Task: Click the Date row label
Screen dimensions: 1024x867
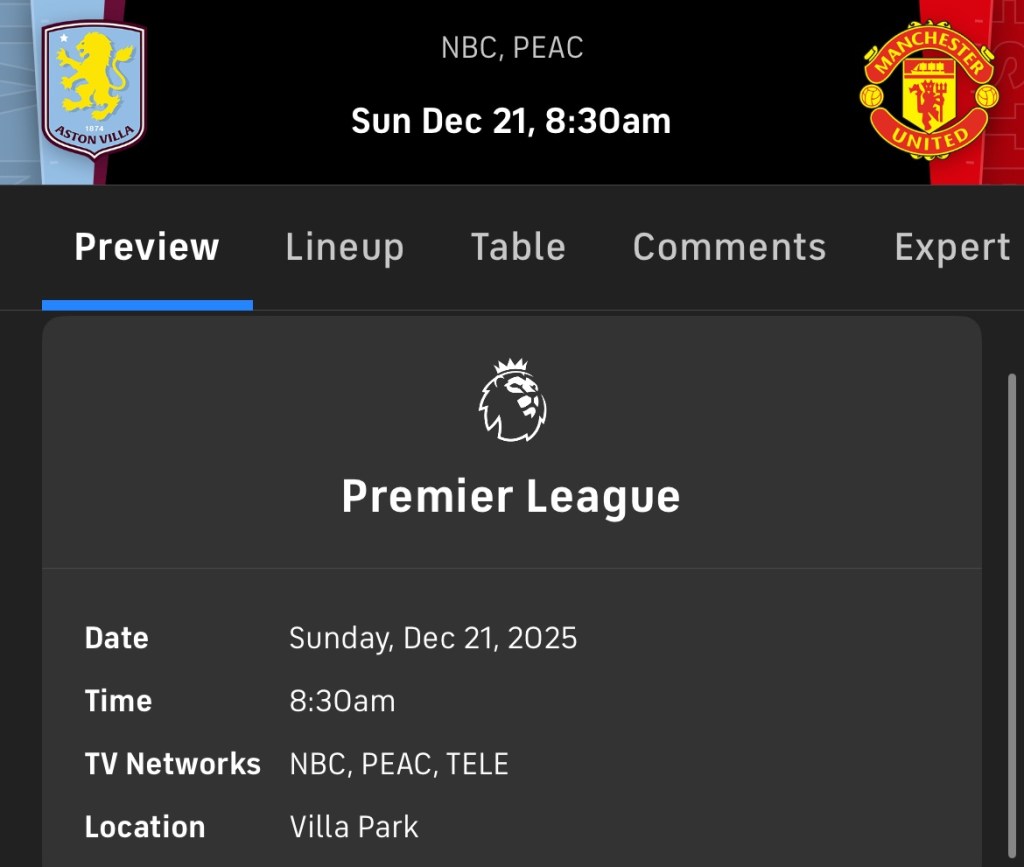Action: click(117, 638)
